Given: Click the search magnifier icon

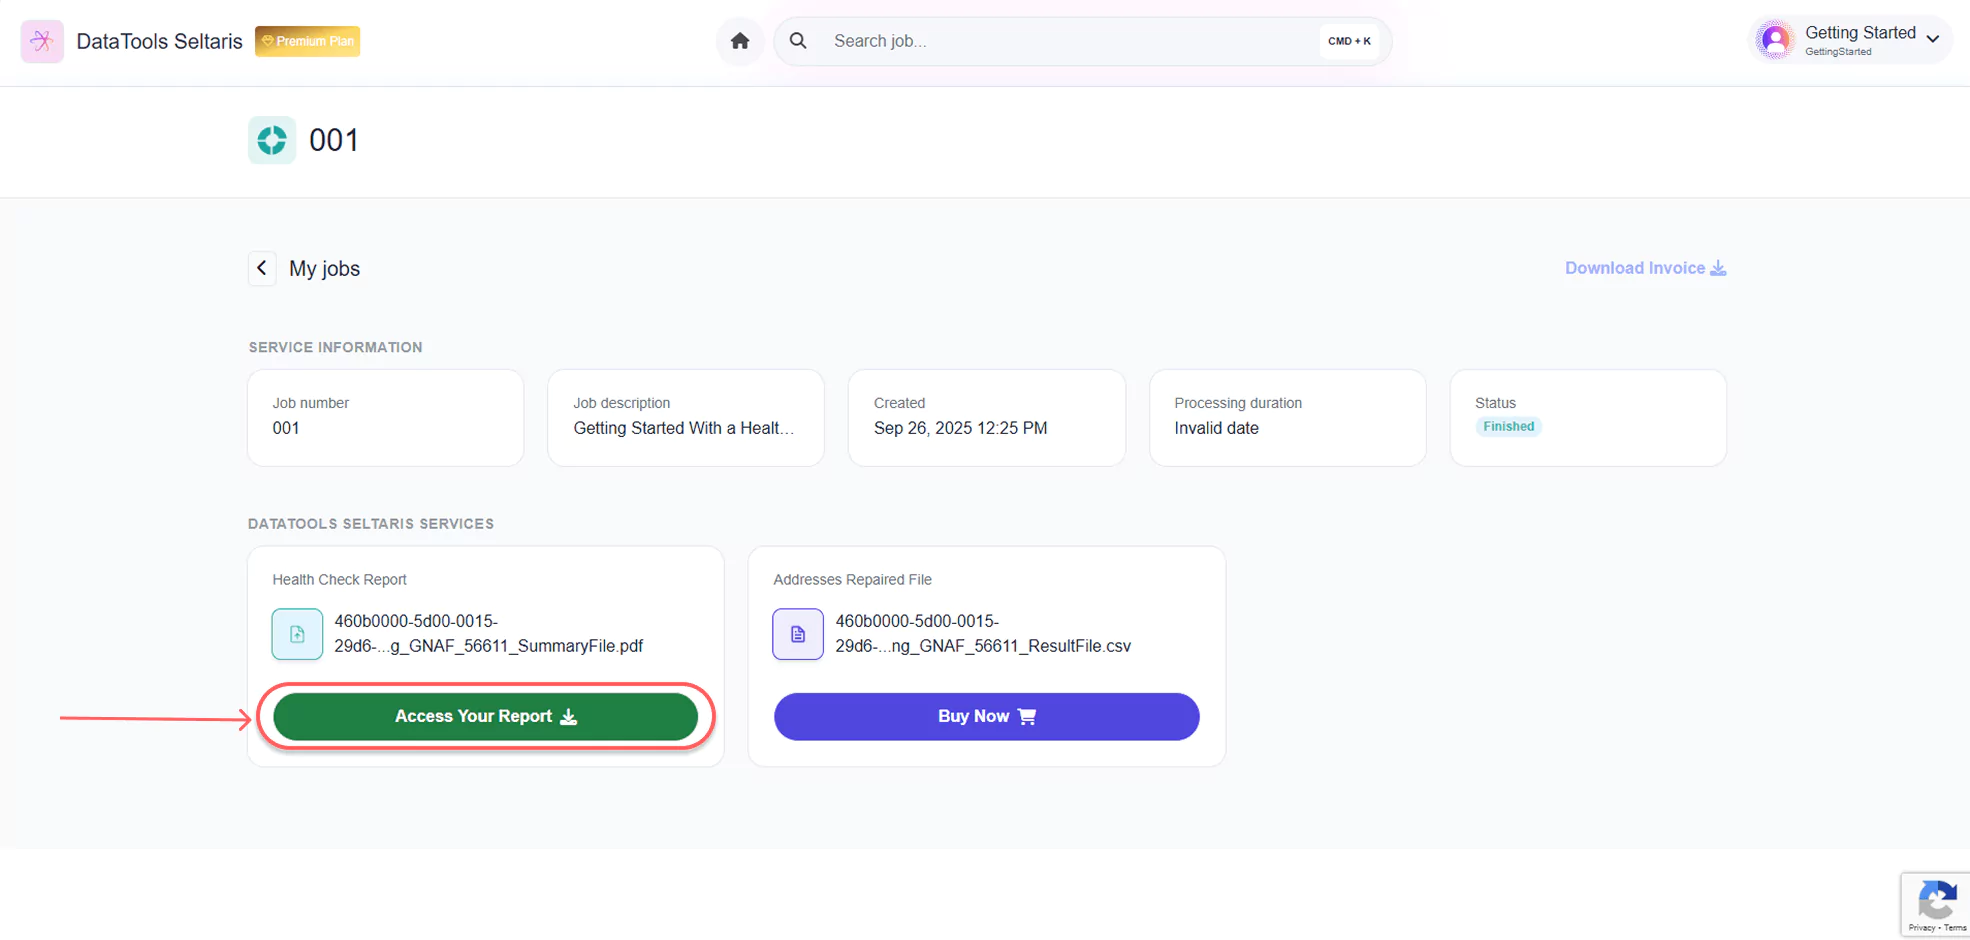Looking at the screenshot, I should tap(798, 41).
